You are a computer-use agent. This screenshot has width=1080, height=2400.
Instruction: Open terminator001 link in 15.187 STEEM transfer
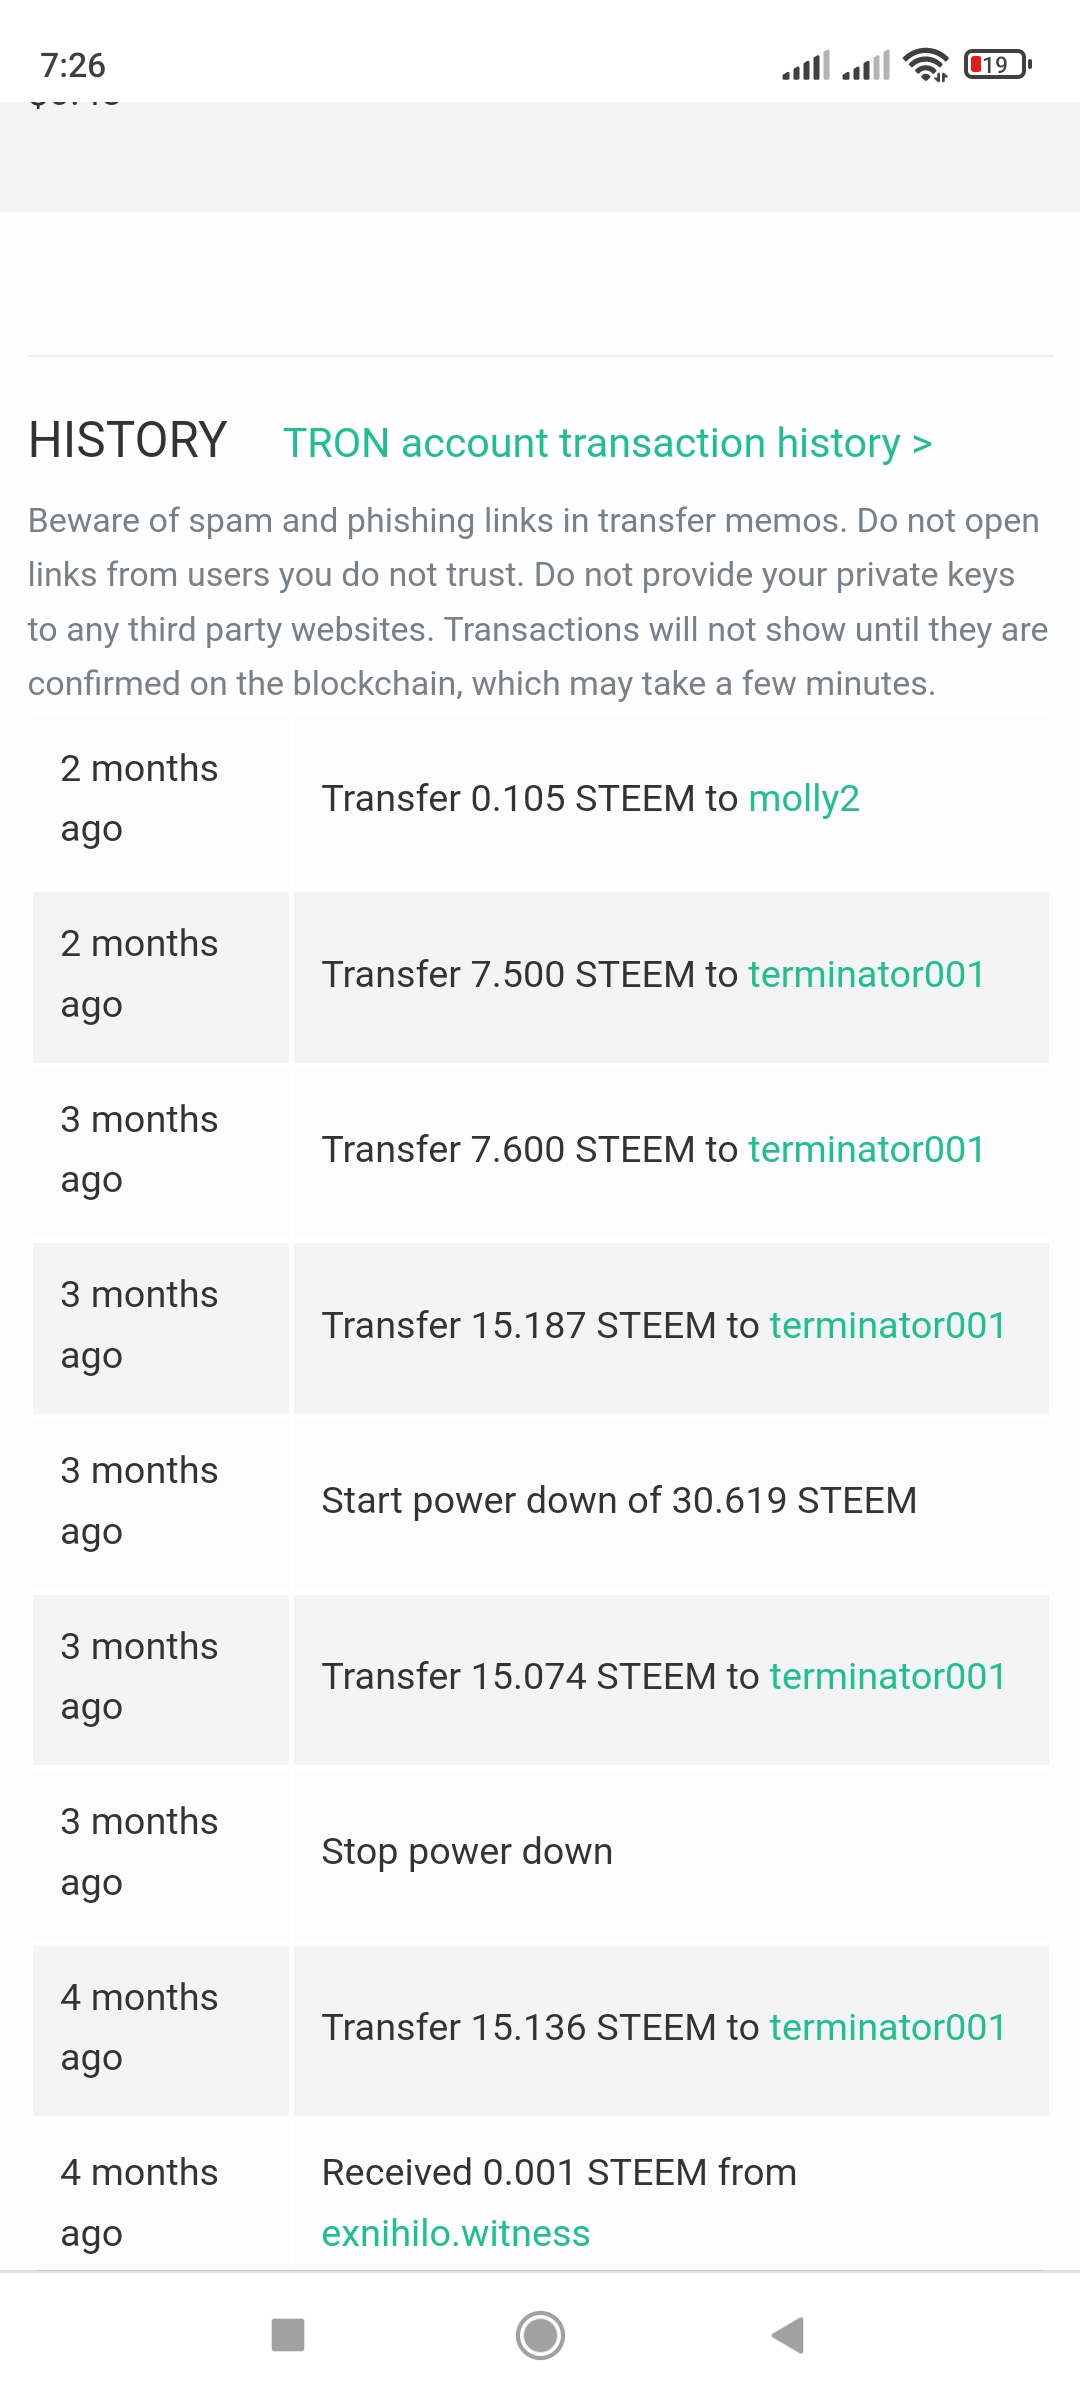[x=887, y=1325]
